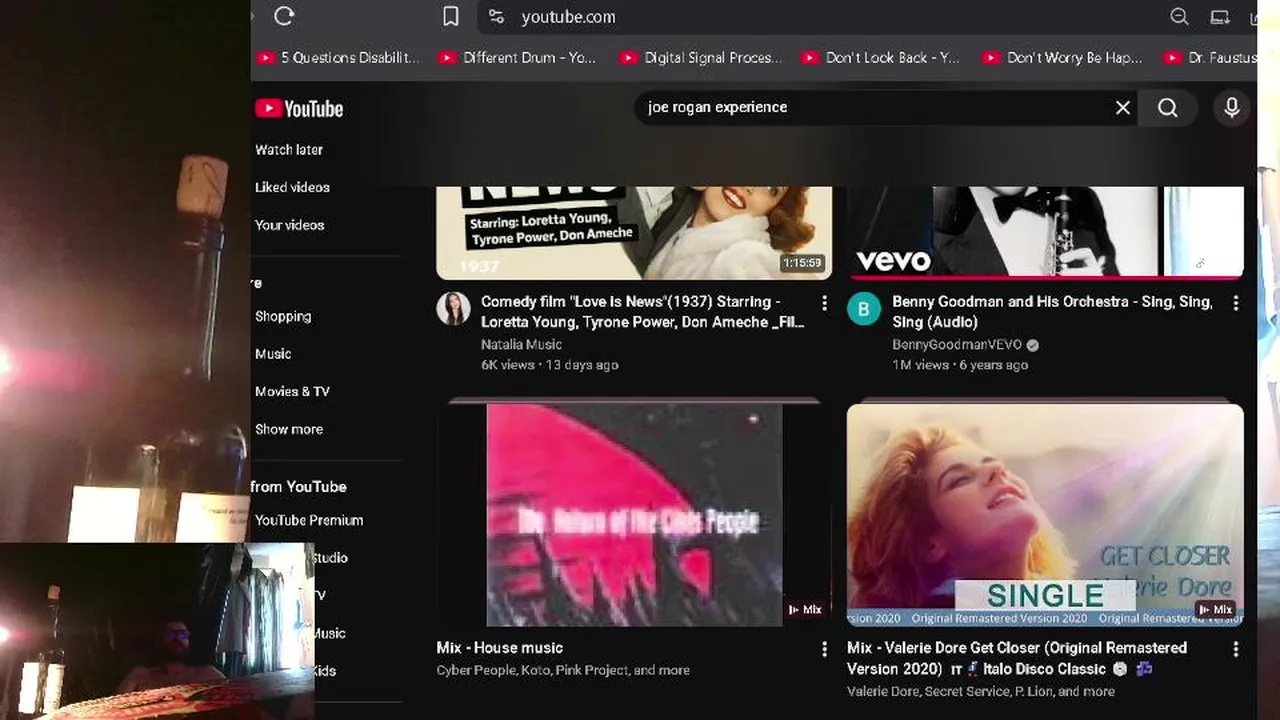The height and width of the screenshot is (720, 1280).
Task: Start voice search with microphone icon
Action: click(x=1232, y=107)
